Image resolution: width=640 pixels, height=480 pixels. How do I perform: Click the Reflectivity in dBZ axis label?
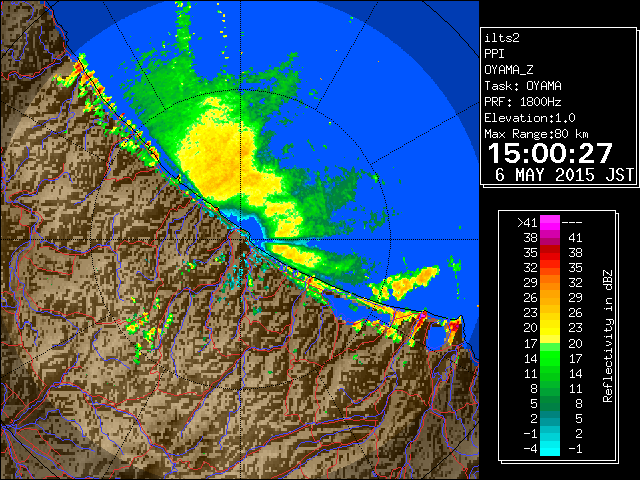(608, 336)
